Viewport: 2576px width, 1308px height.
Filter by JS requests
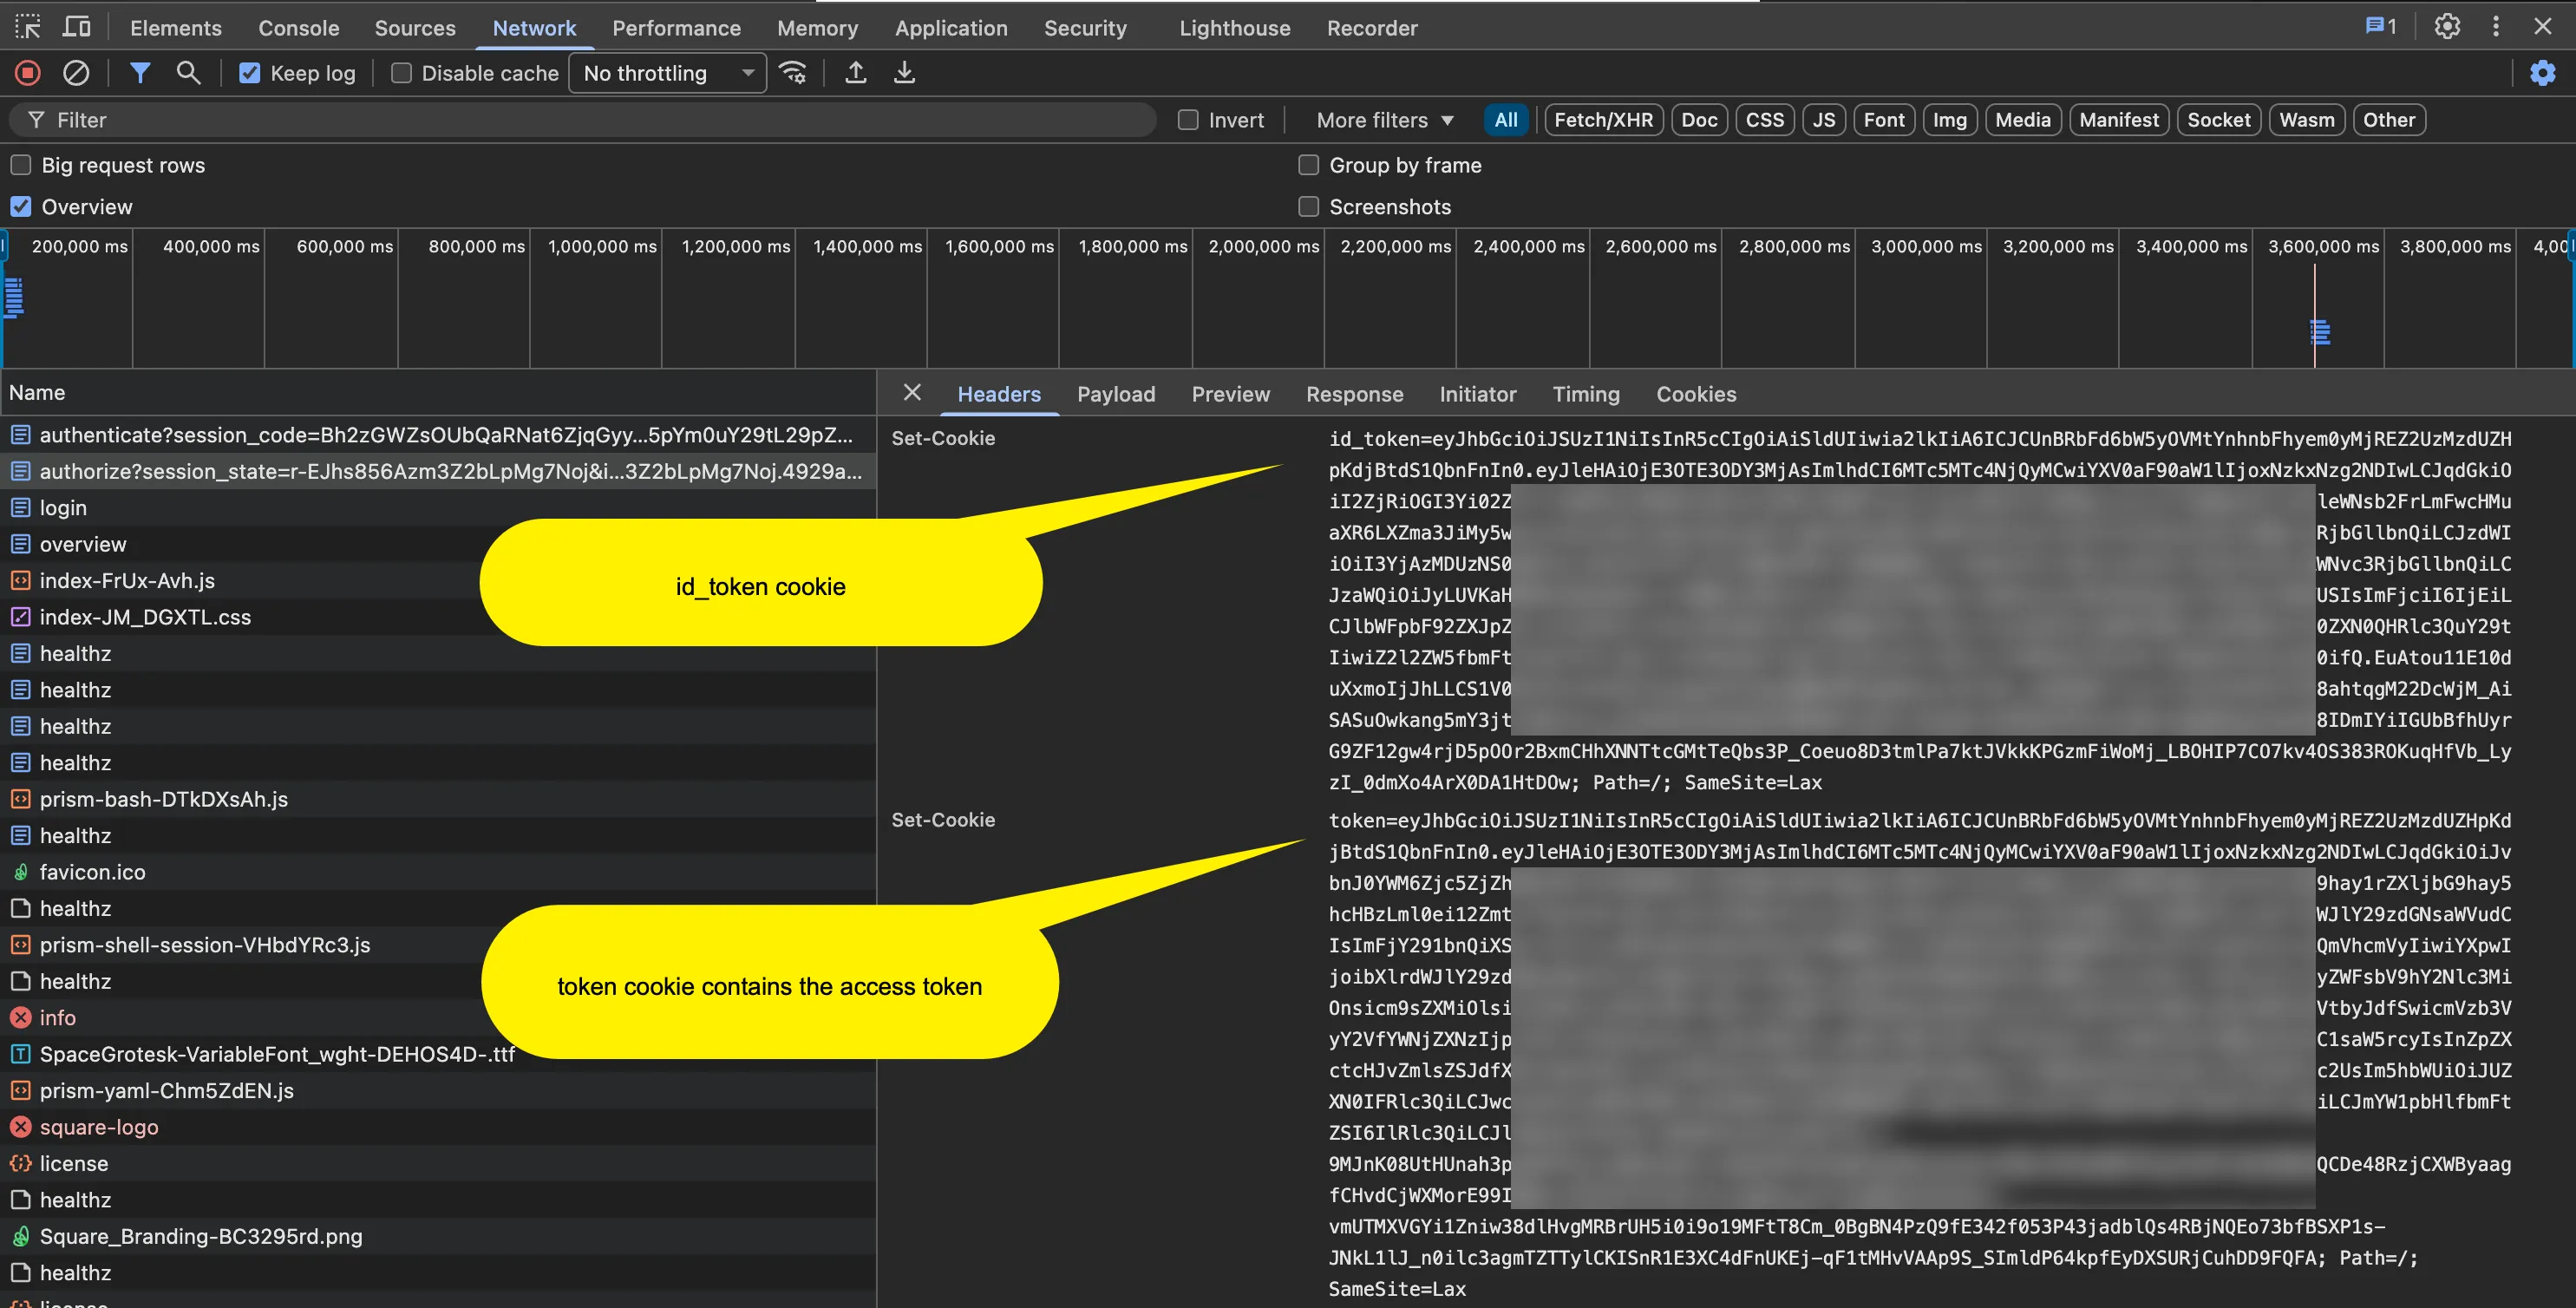pos(1823,120)
